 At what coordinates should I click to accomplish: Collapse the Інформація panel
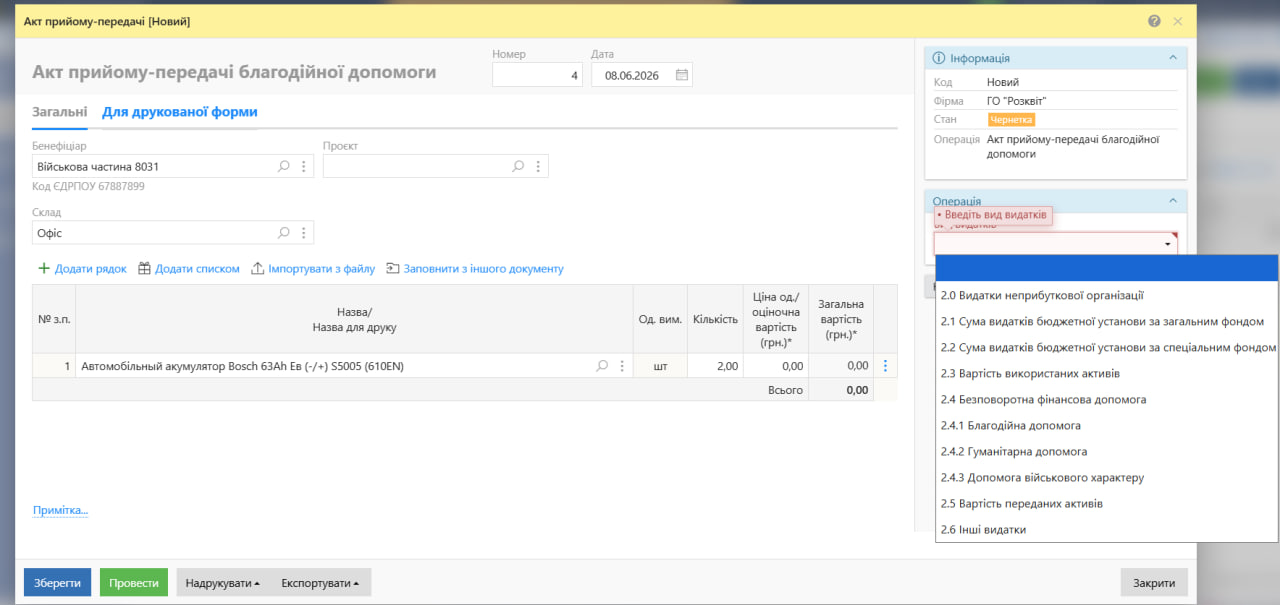[1173, 58]
